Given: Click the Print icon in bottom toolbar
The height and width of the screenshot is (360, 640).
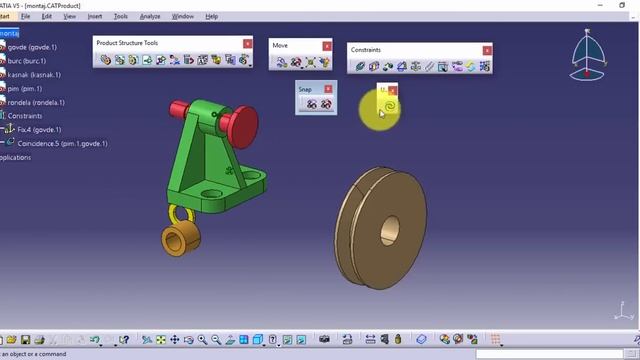Looking at the screenshot, I should 39,340.
